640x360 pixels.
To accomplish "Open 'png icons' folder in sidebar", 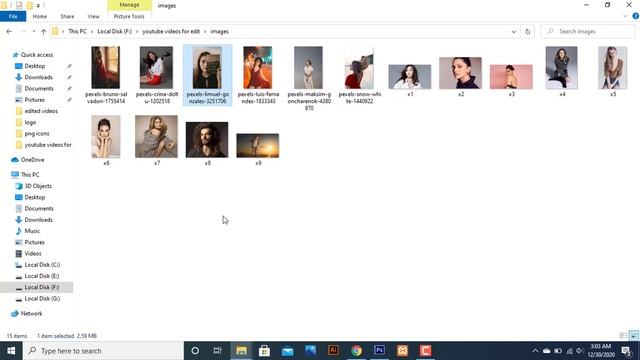I will coord(37,133).
